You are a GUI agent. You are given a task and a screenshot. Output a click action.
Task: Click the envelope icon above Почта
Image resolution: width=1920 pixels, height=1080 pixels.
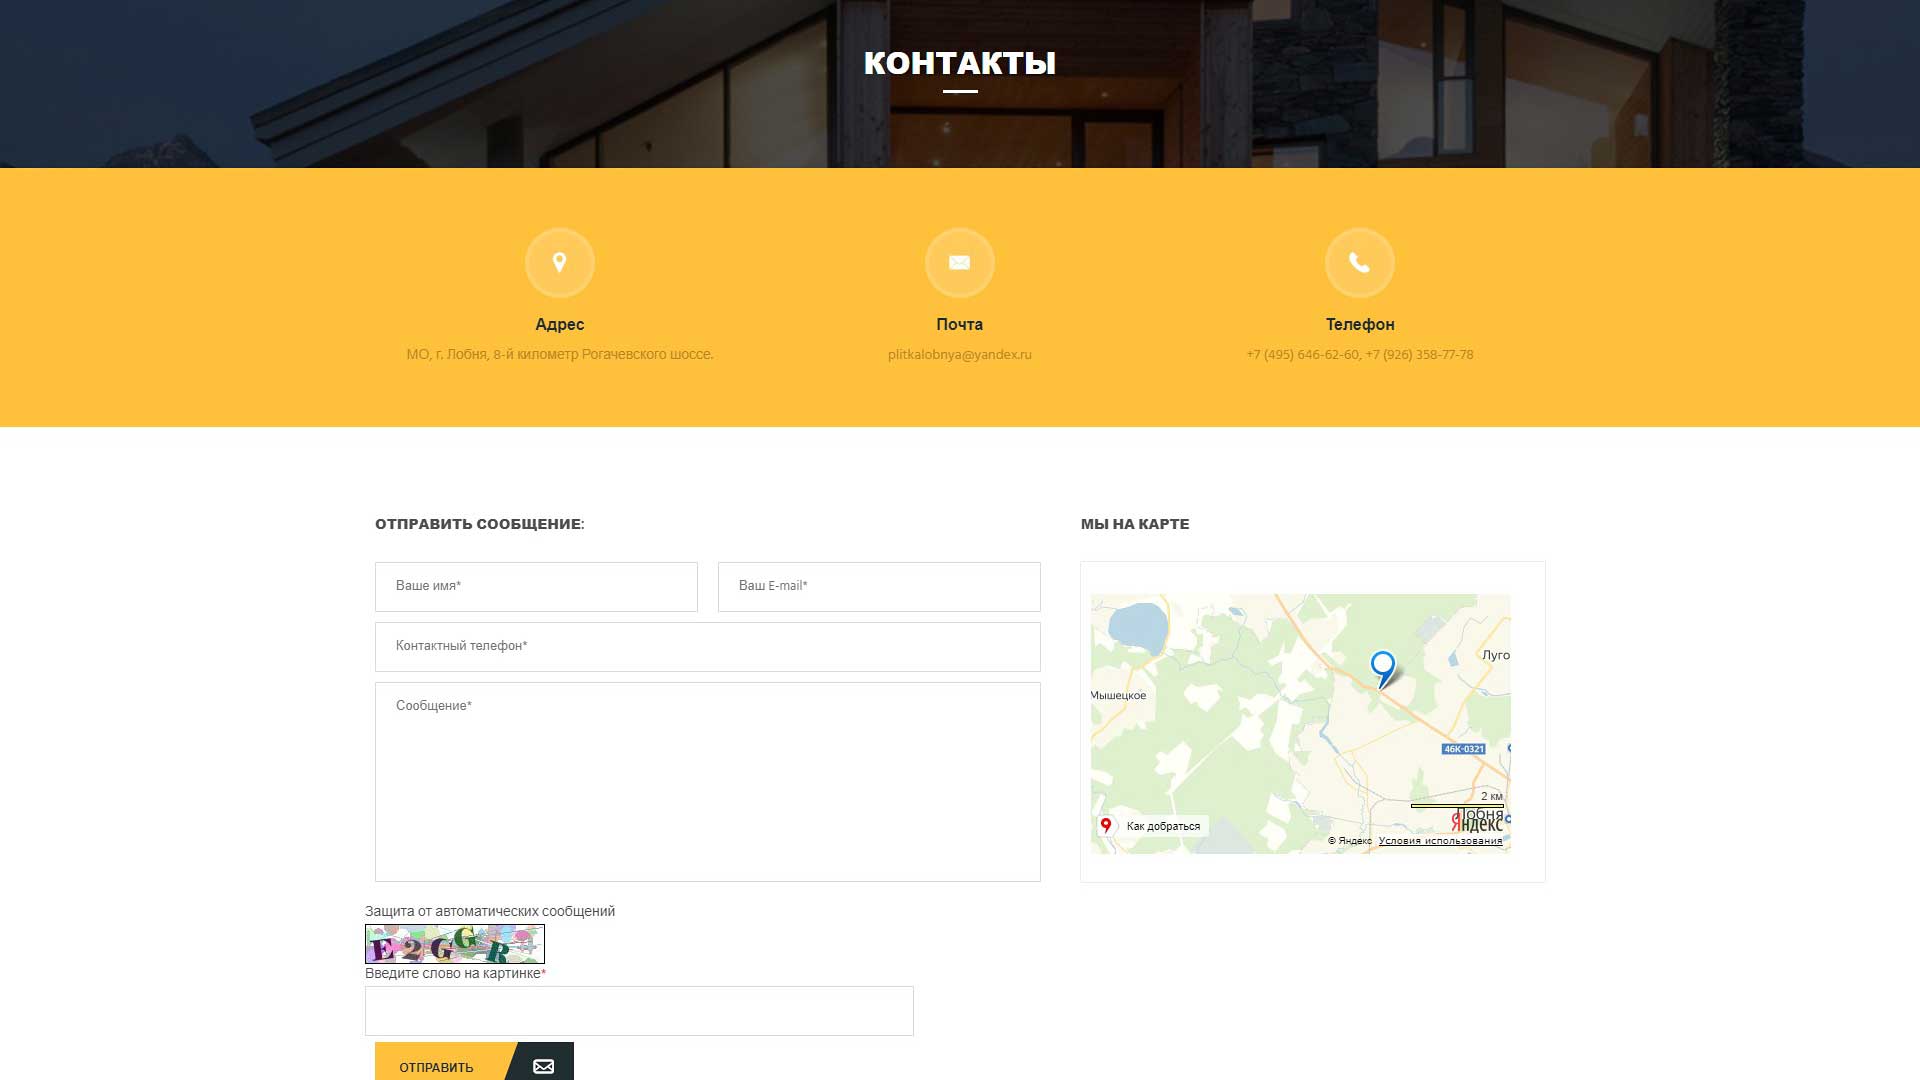(x=959, y=262)
